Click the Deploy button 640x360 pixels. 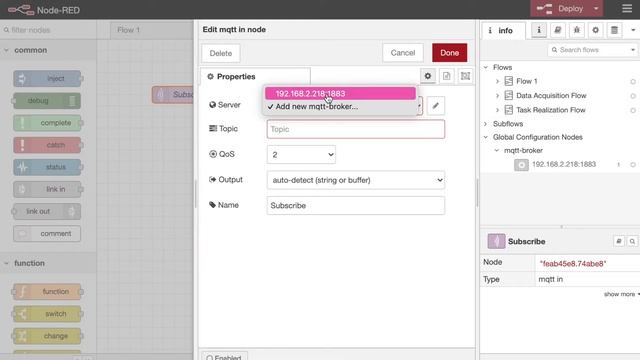pos(562,9)
